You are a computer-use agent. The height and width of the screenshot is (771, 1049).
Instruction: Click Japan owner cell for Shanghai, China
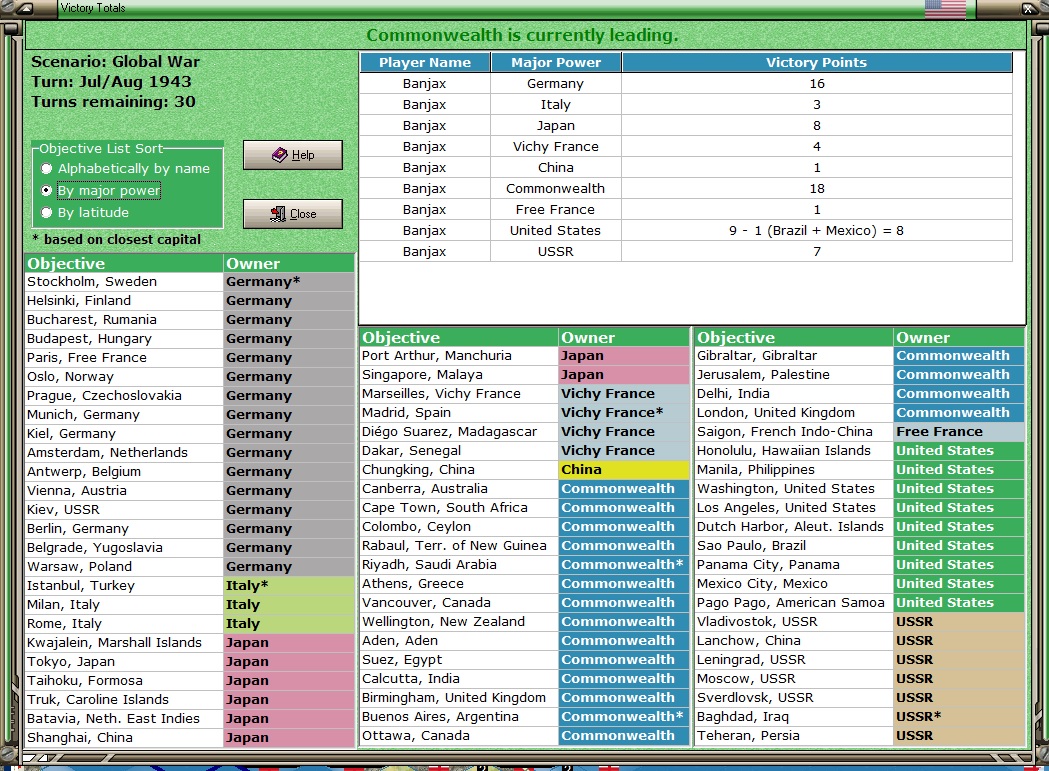click(x=288, y=738)
